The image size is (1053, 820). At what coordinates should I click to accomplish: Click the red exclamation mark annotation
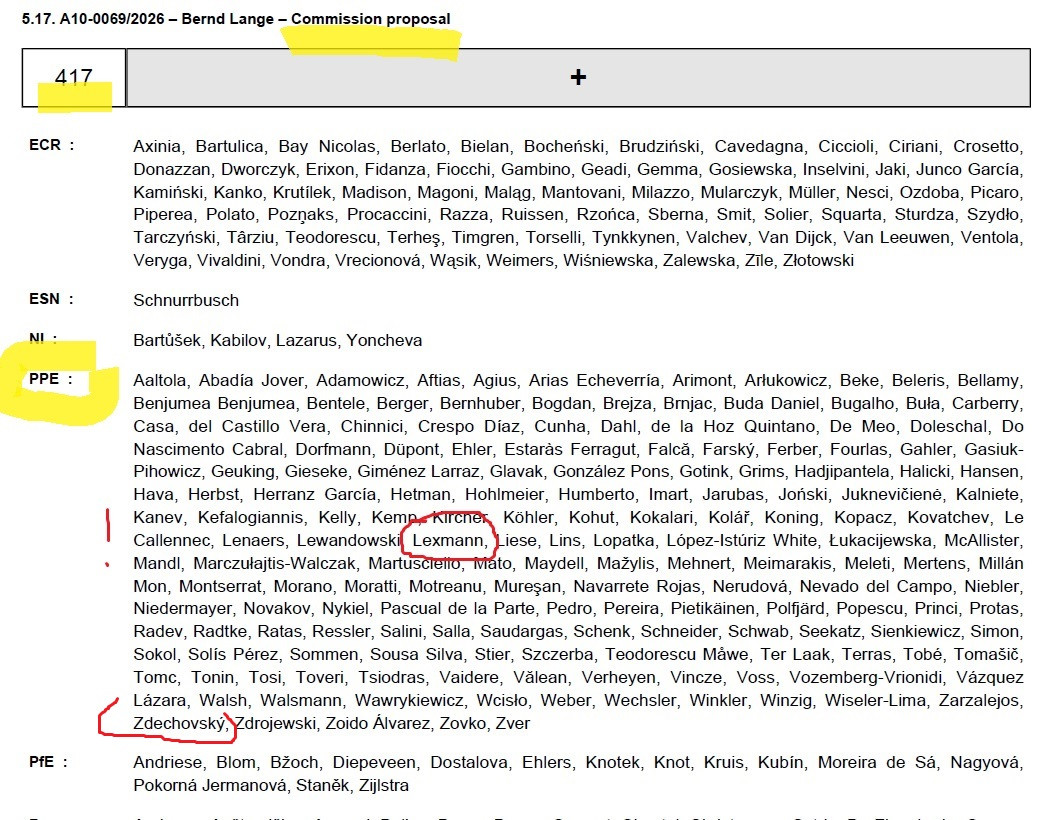click(108, 530)
